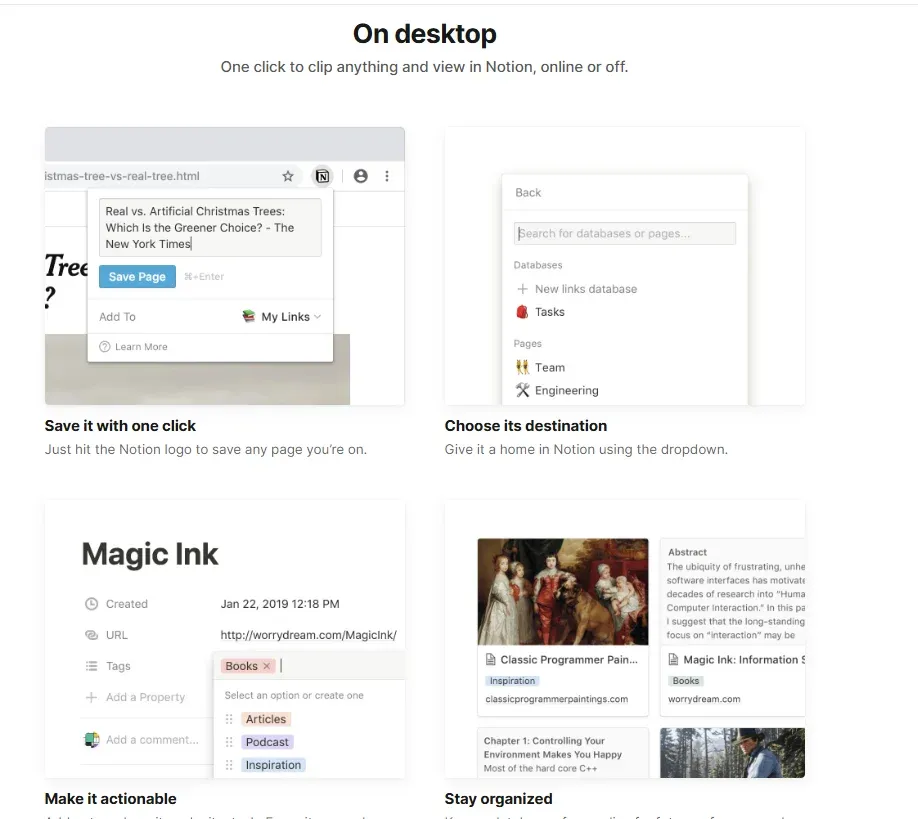Choose the Podcast tag option
Viewport: 918px width, 819px height.
pos(267,742)
